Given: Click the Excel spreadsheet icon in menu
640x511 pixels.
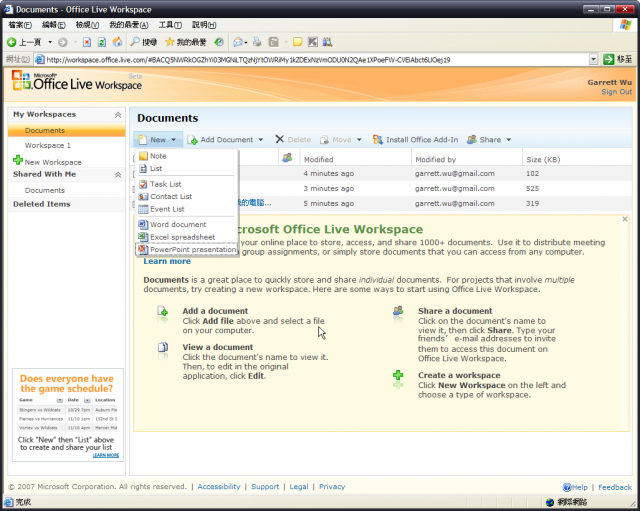Looking at the screenshot, I should [143, 237].
